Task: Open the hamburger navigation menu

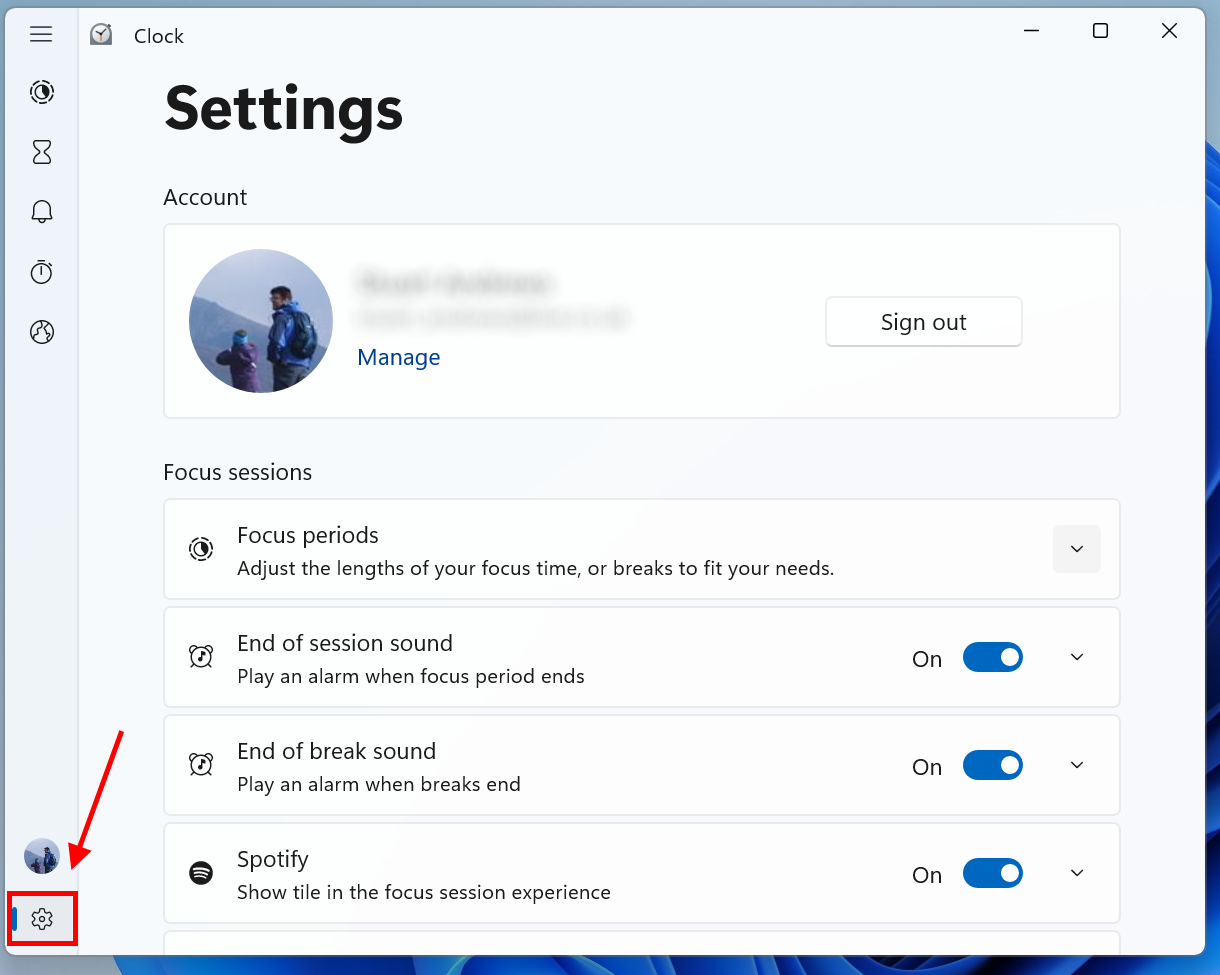Action: point(41,35)
